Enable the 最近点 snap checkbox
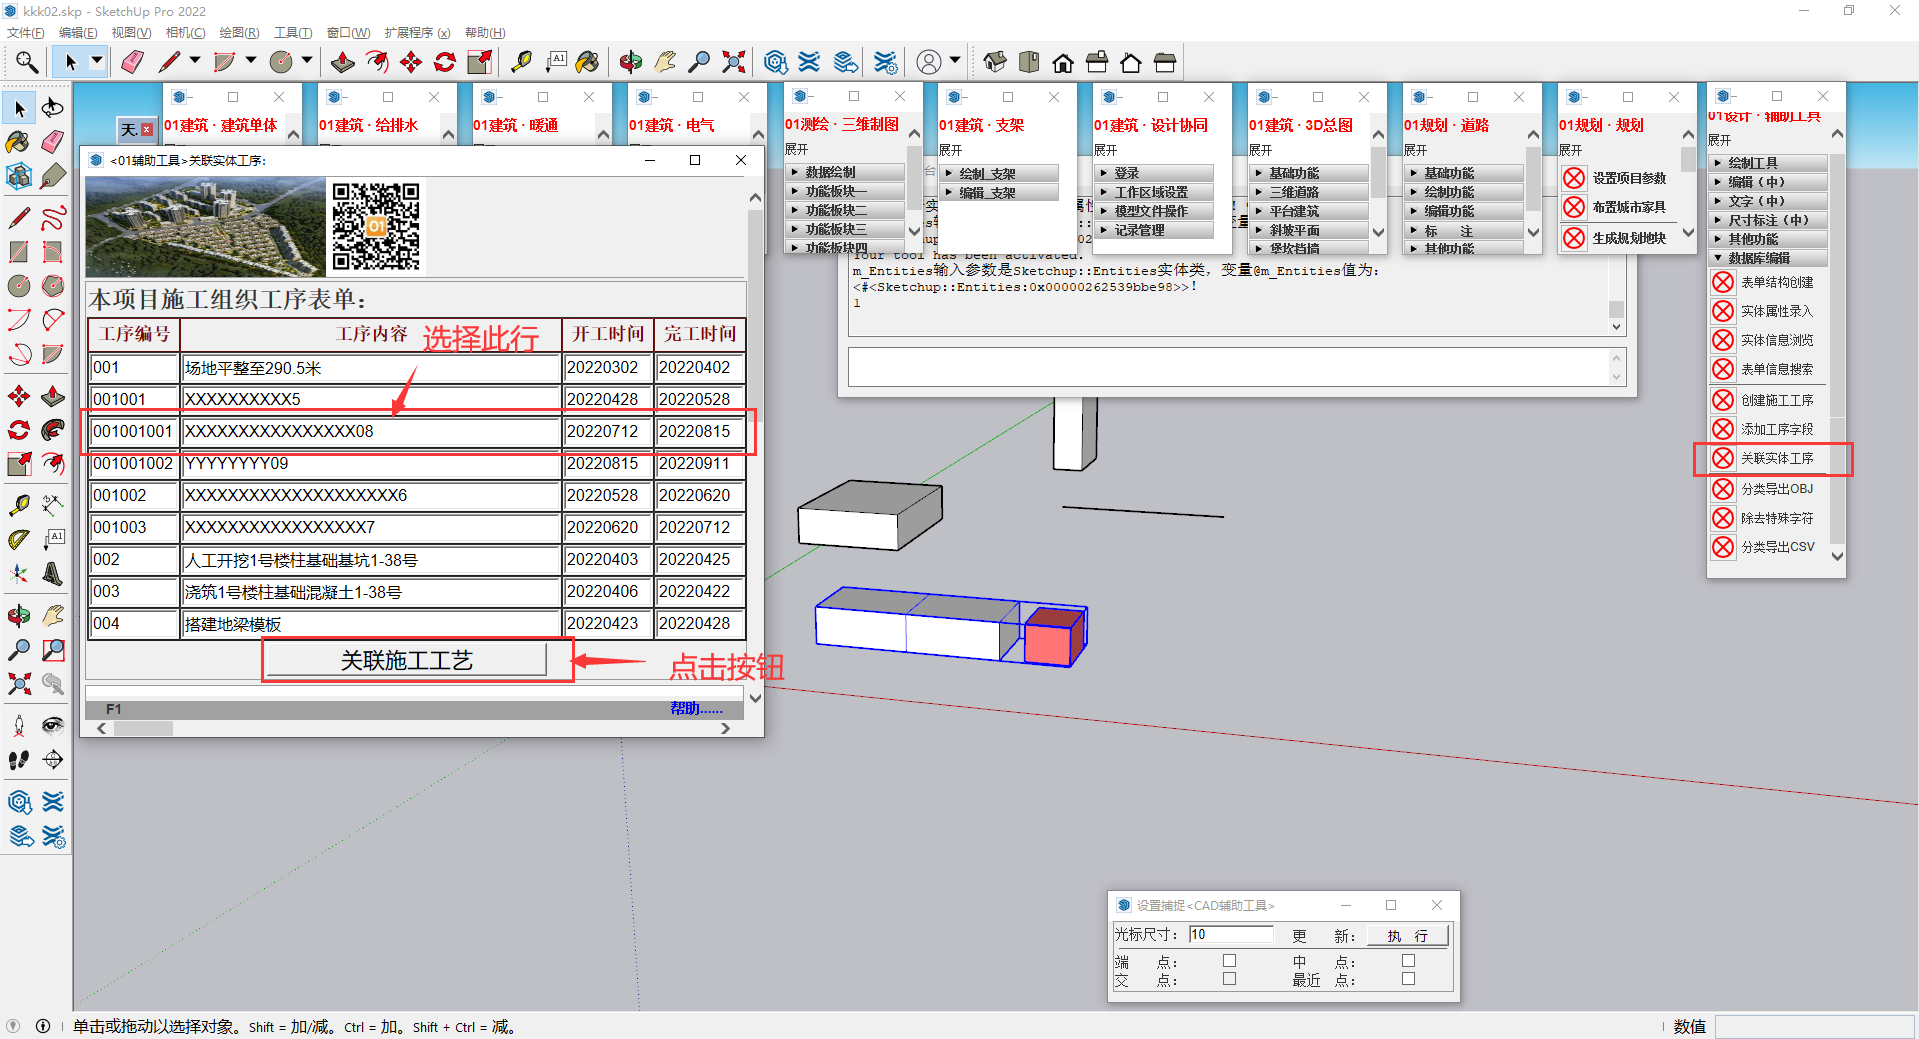Viewport: 1919px width, 1039px height. (1408, 980)
